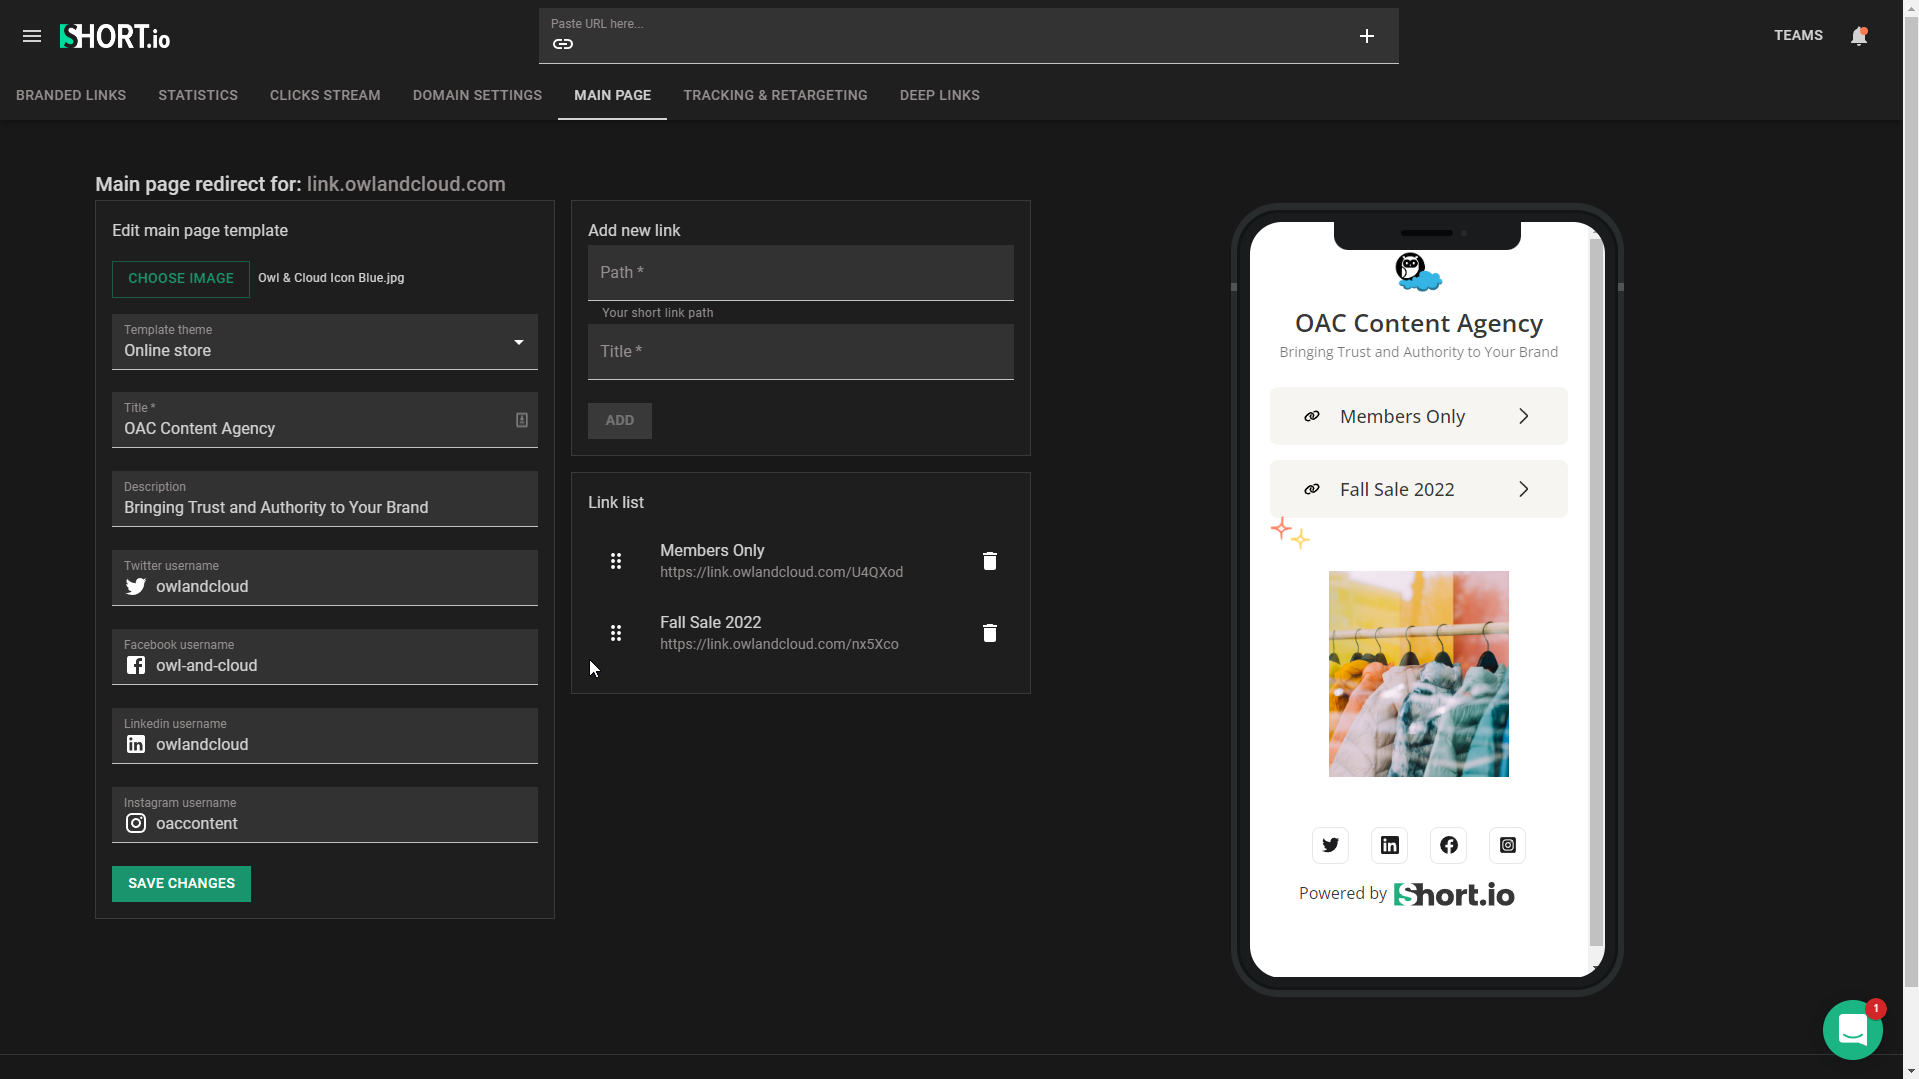Click the new link Title field

click(800, 352)
